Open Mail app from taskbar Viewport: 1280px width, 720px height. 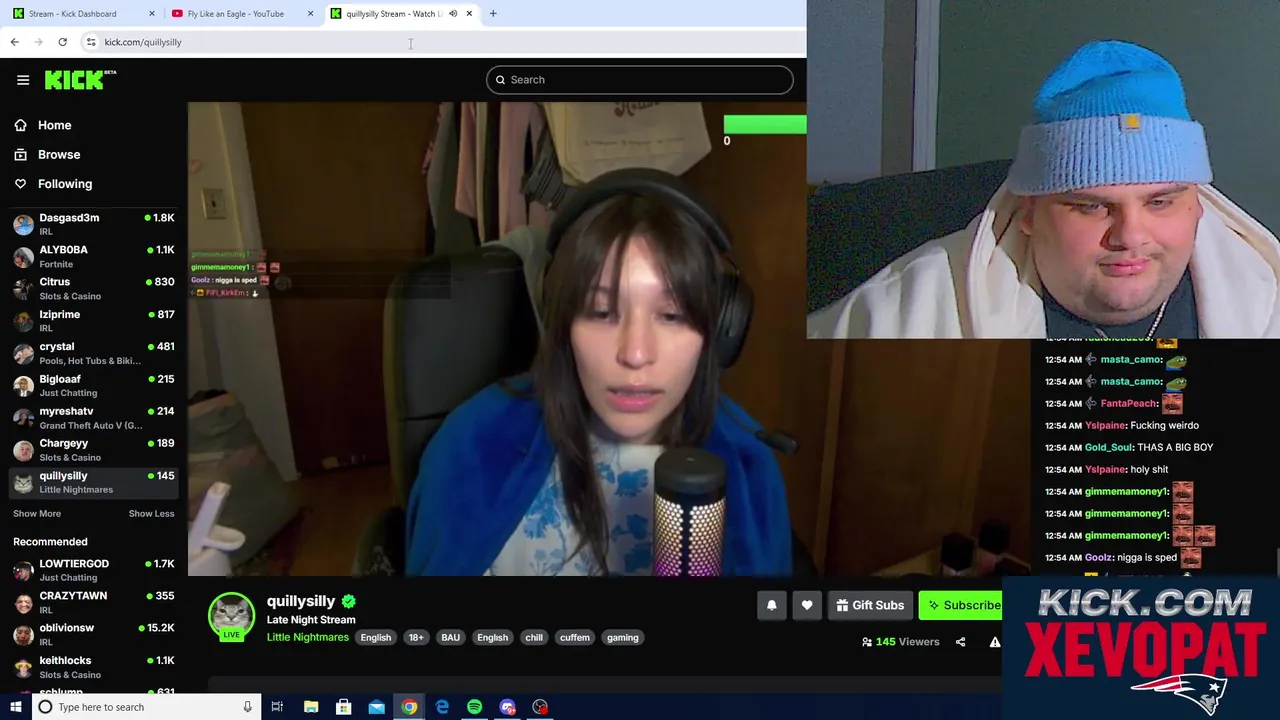(x=376, y=707)
